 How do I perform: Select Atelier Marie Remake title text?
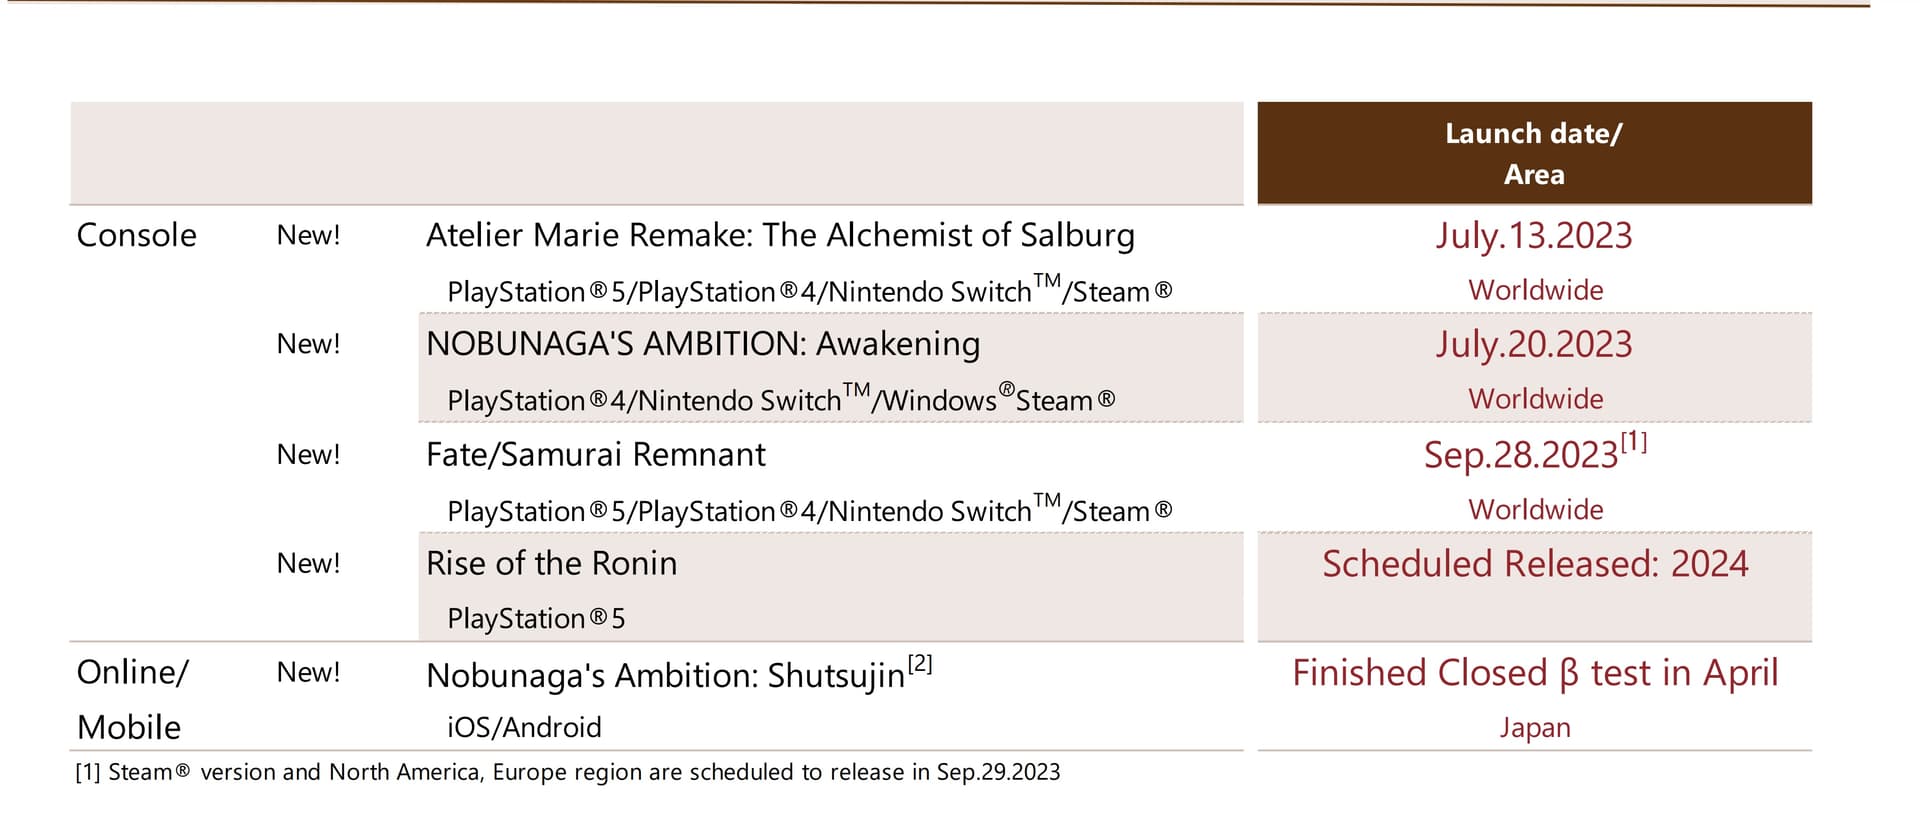pos(780,235)
